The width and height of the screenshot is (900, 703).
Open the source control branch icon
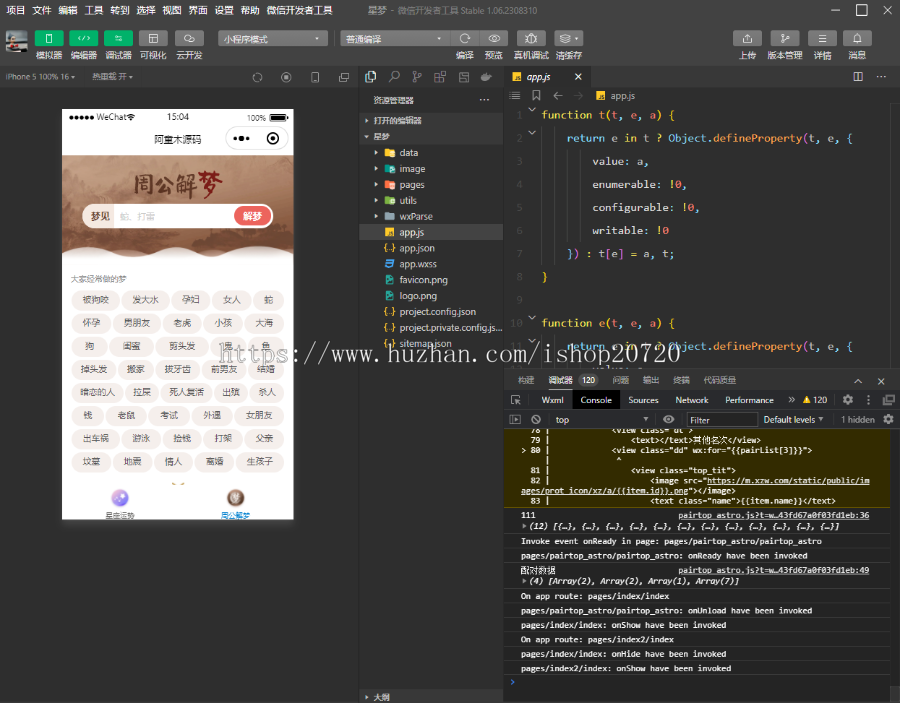(x=417, y=77)
